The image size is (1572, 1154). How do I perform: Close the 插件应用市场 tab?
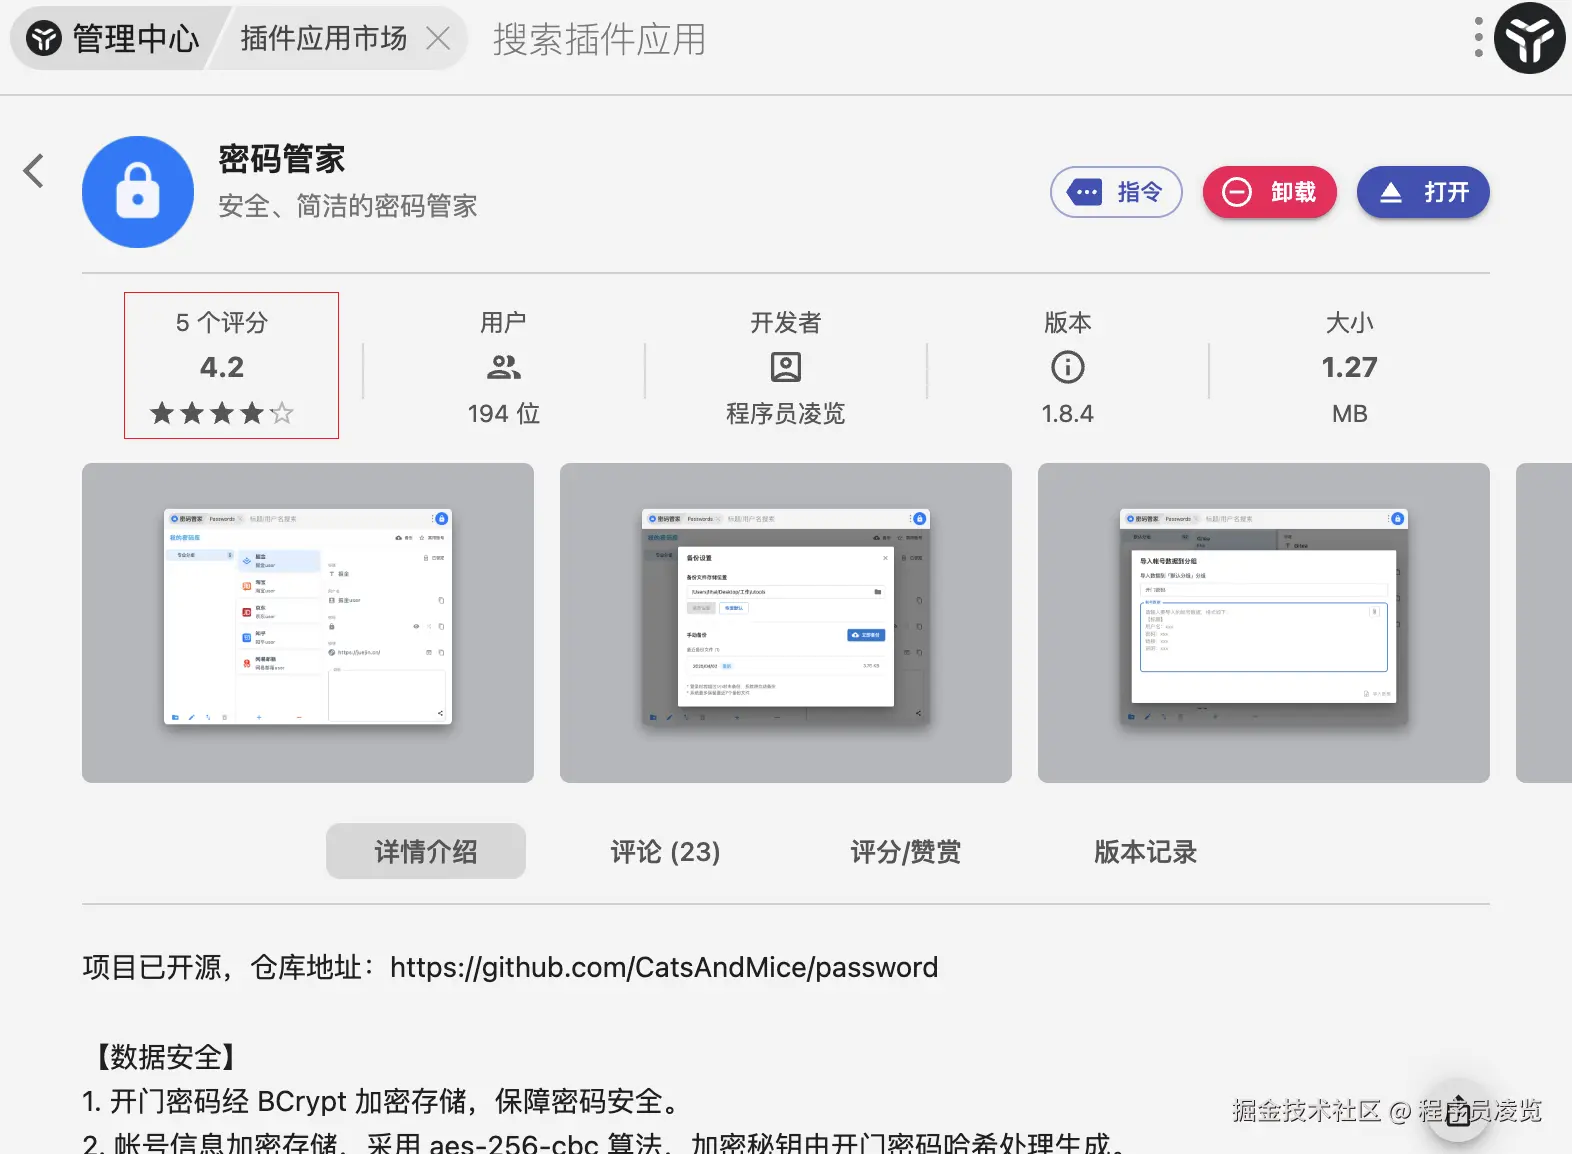coord(438,38)
